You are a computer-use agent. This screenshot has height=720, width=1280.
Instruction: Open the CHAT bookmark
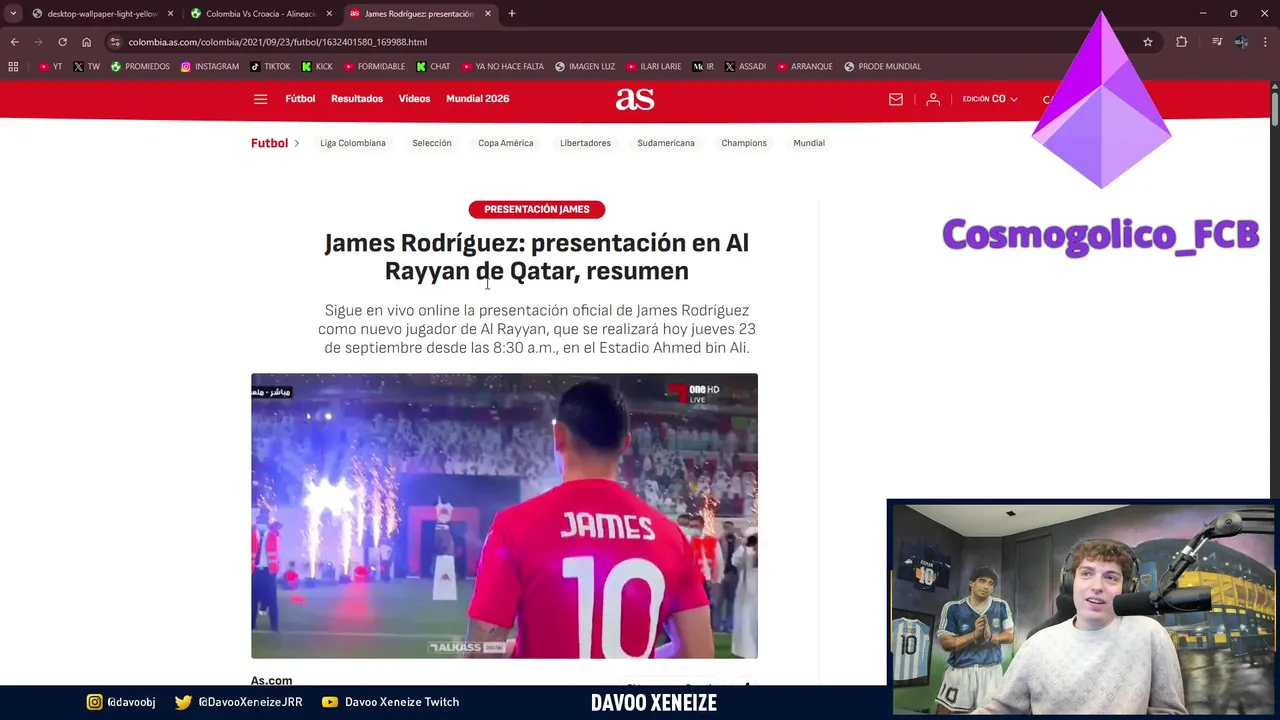click(x=433, y=67)
